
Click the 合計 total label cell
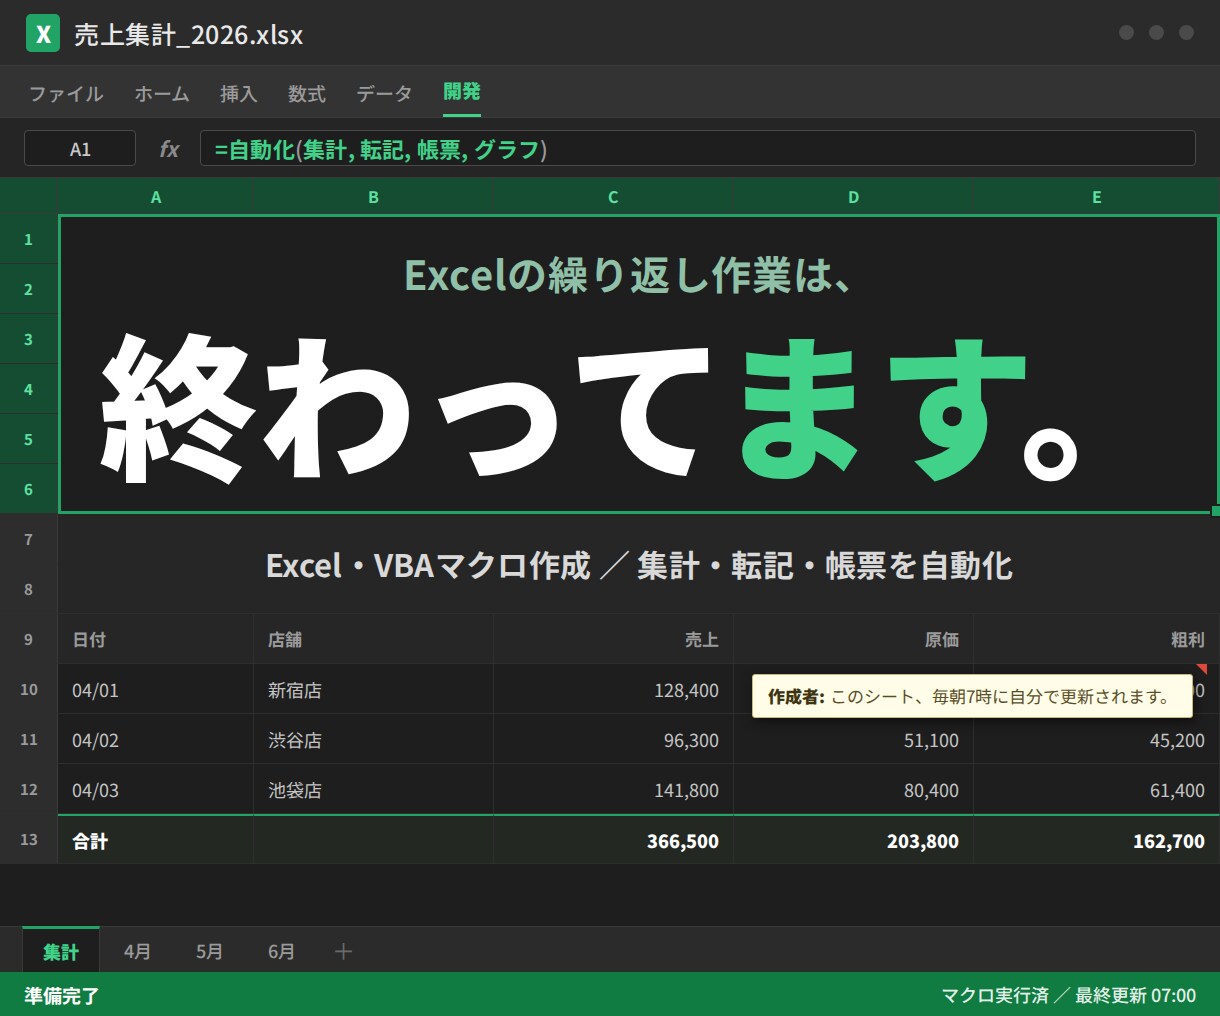point(156,840)
